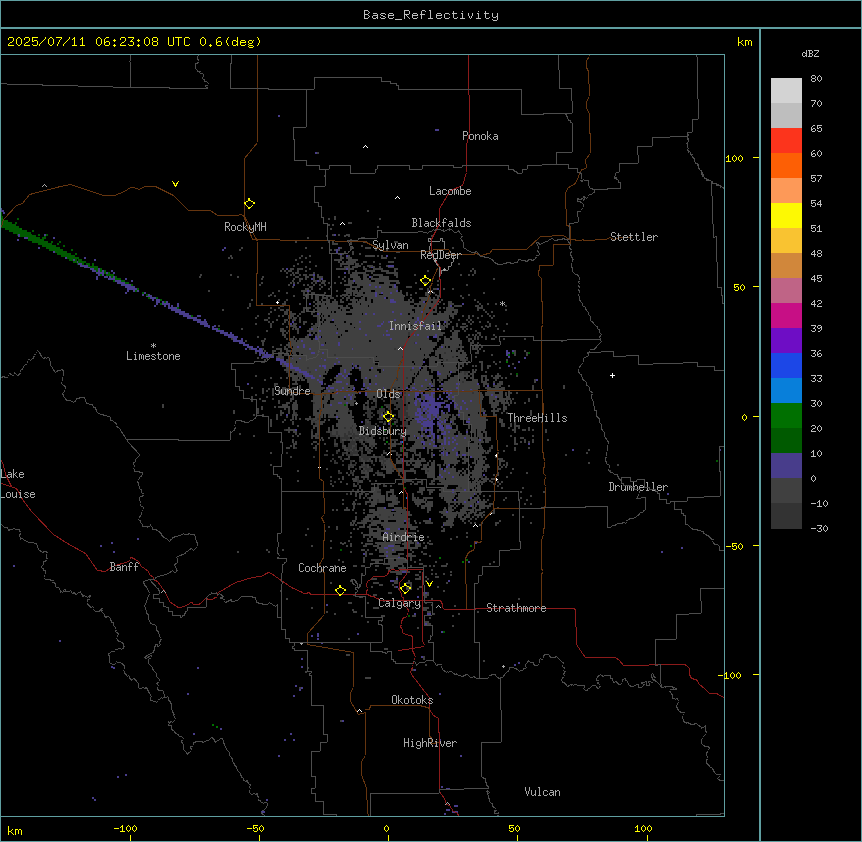The image size is (862, 842).
Task: Click the blue 36-33 dBZ legend swatch
Action: click(786, 365)
